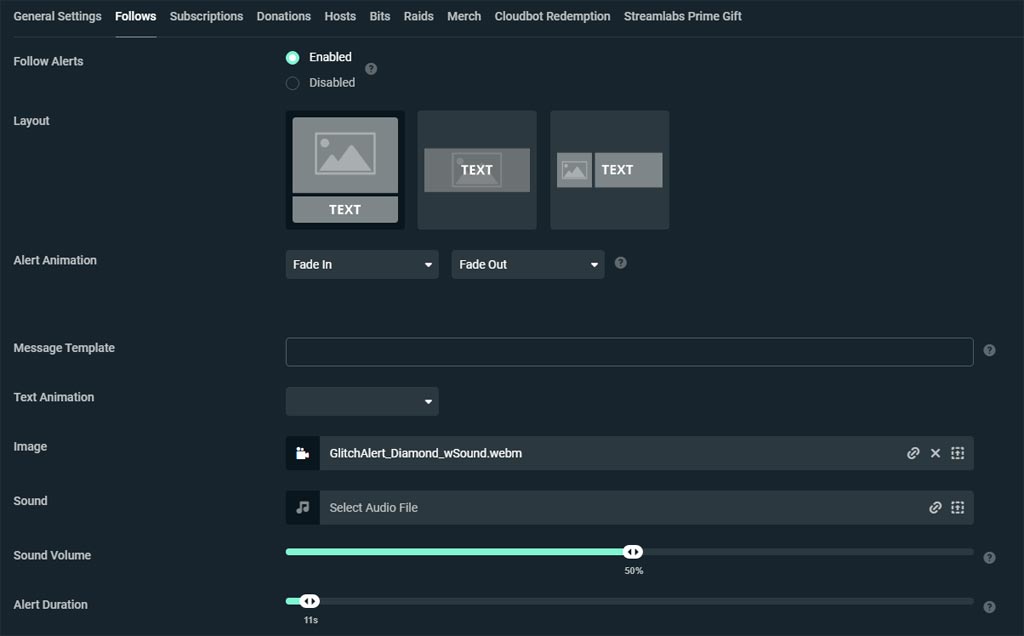Select the Enabled radio button
Image resolution: width=1024 pixels, height=636 pixels.
(293, 57)
